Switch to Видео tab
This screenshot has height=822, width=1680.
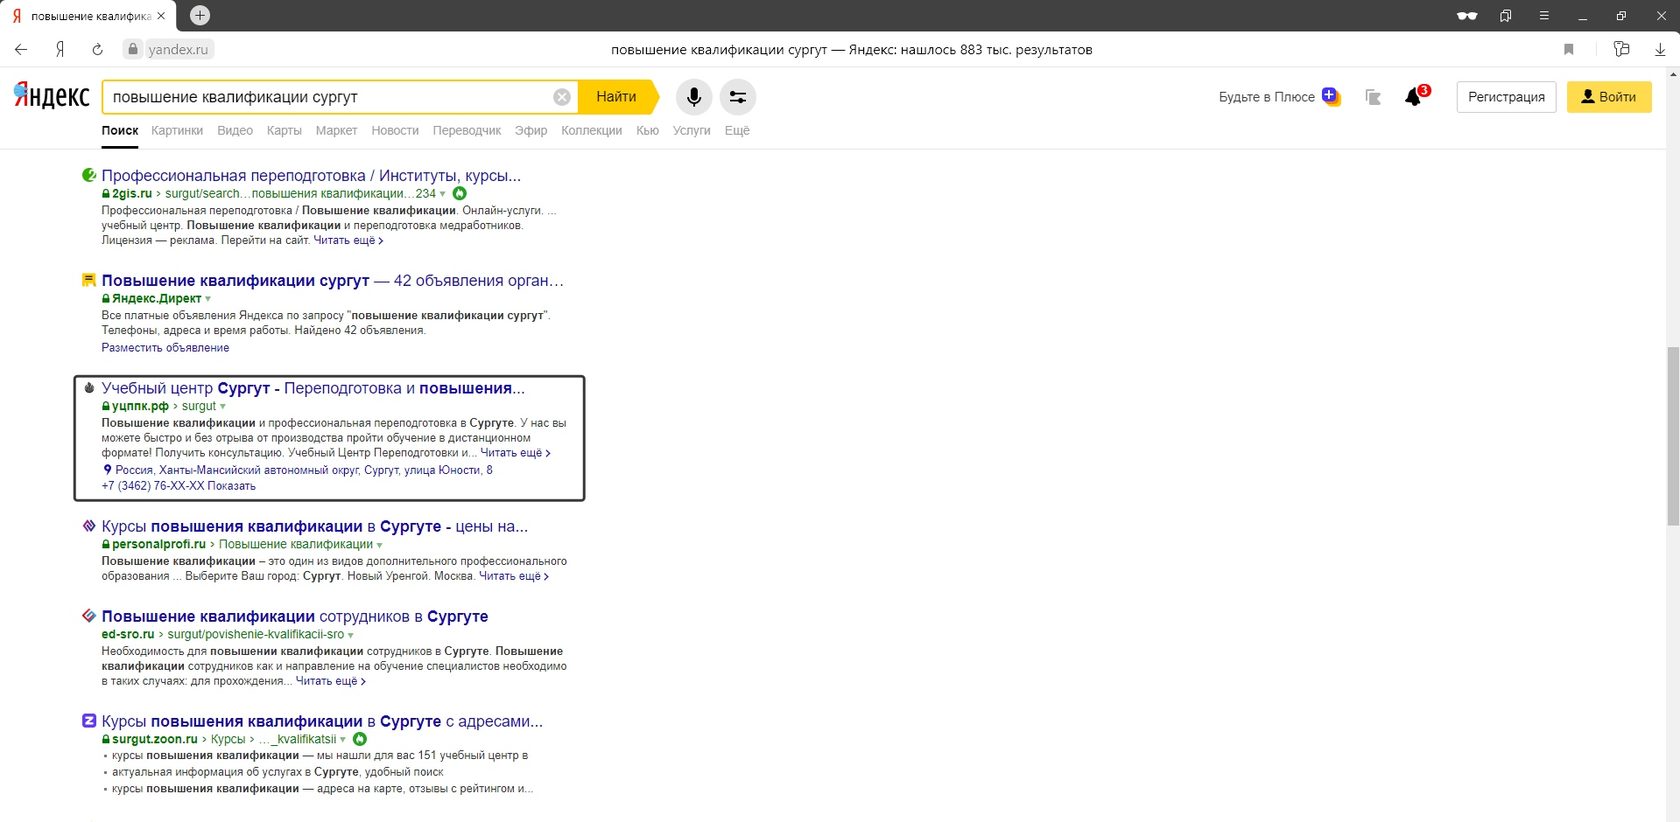click(235, 130)
